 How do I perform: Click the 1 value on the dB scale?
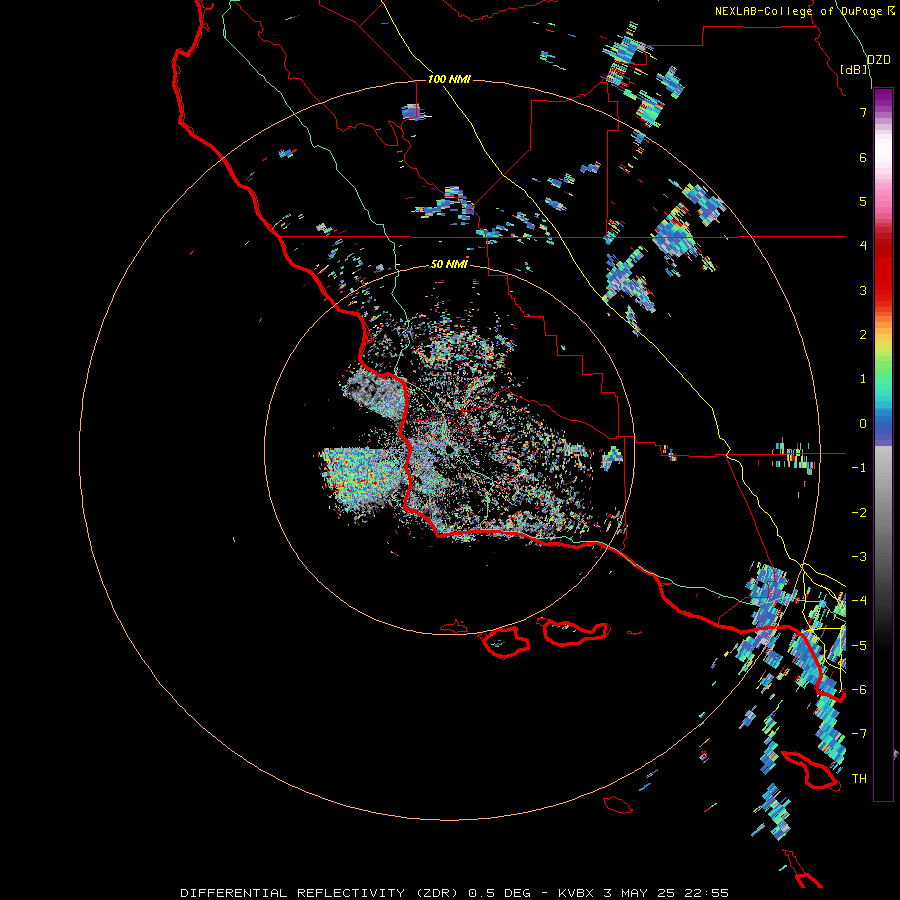pos(863,379)
